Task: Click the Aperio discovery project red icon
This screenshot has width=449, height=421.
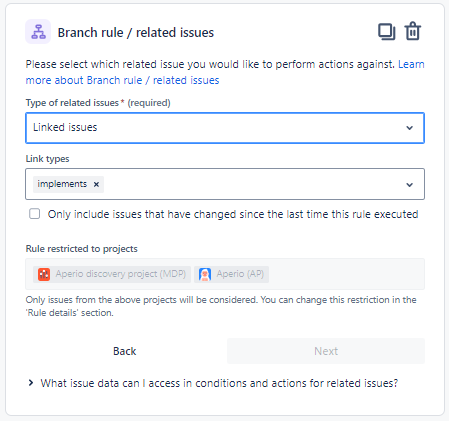Action: click(44, 274)
